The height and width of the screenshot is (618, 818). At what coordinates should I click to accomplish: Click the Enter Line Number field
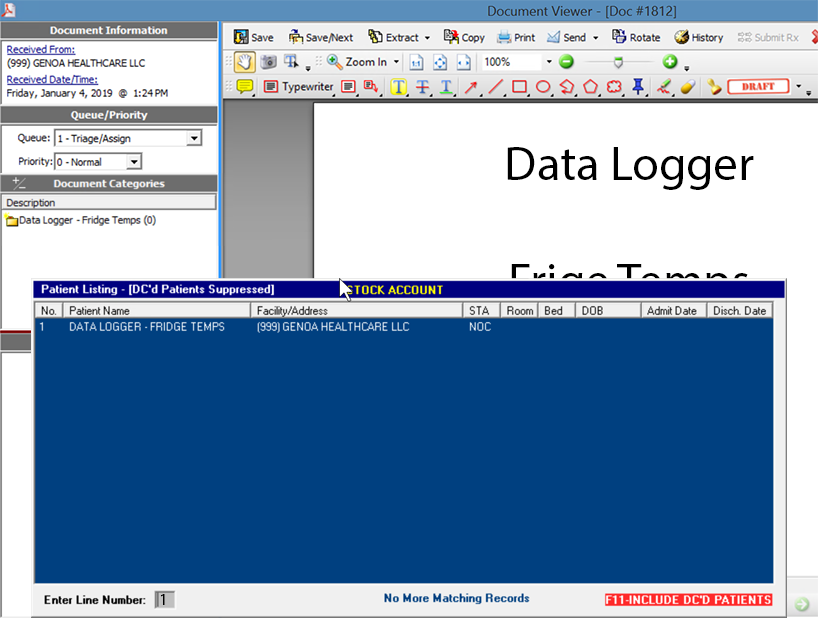tap(165, 600)
